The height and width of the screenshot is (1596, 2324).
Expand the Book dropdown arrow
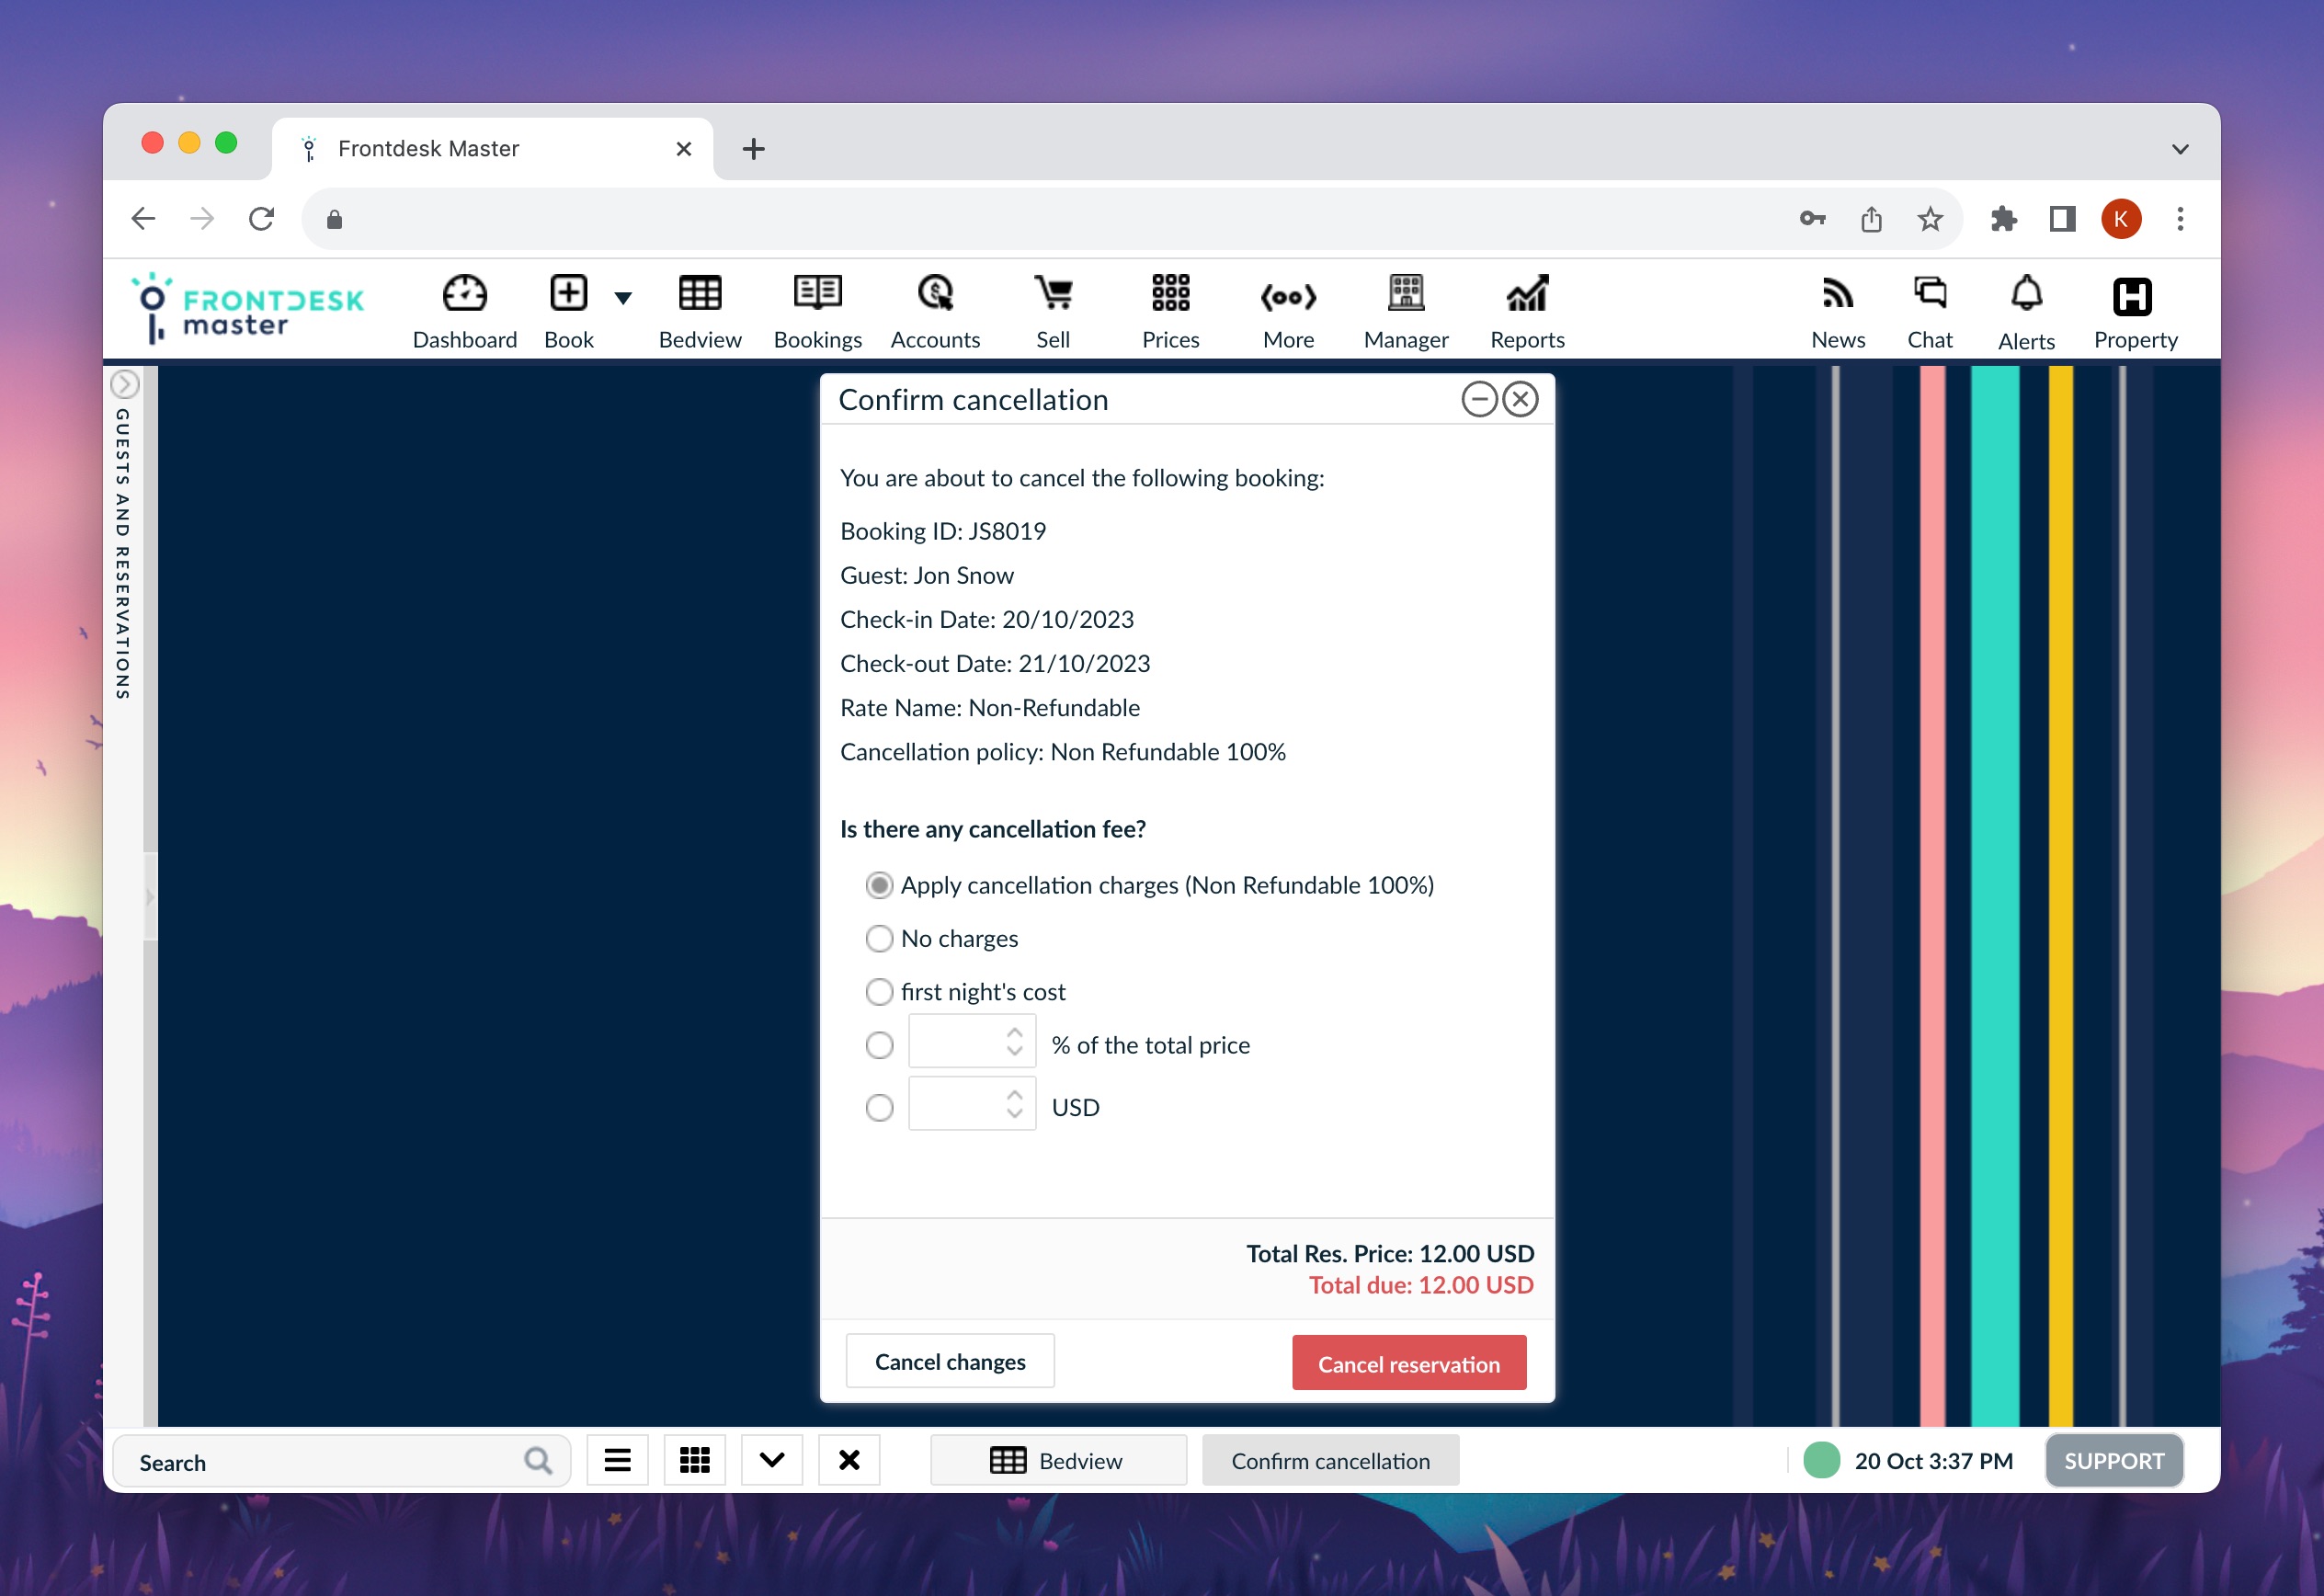(x=623, y=298)
